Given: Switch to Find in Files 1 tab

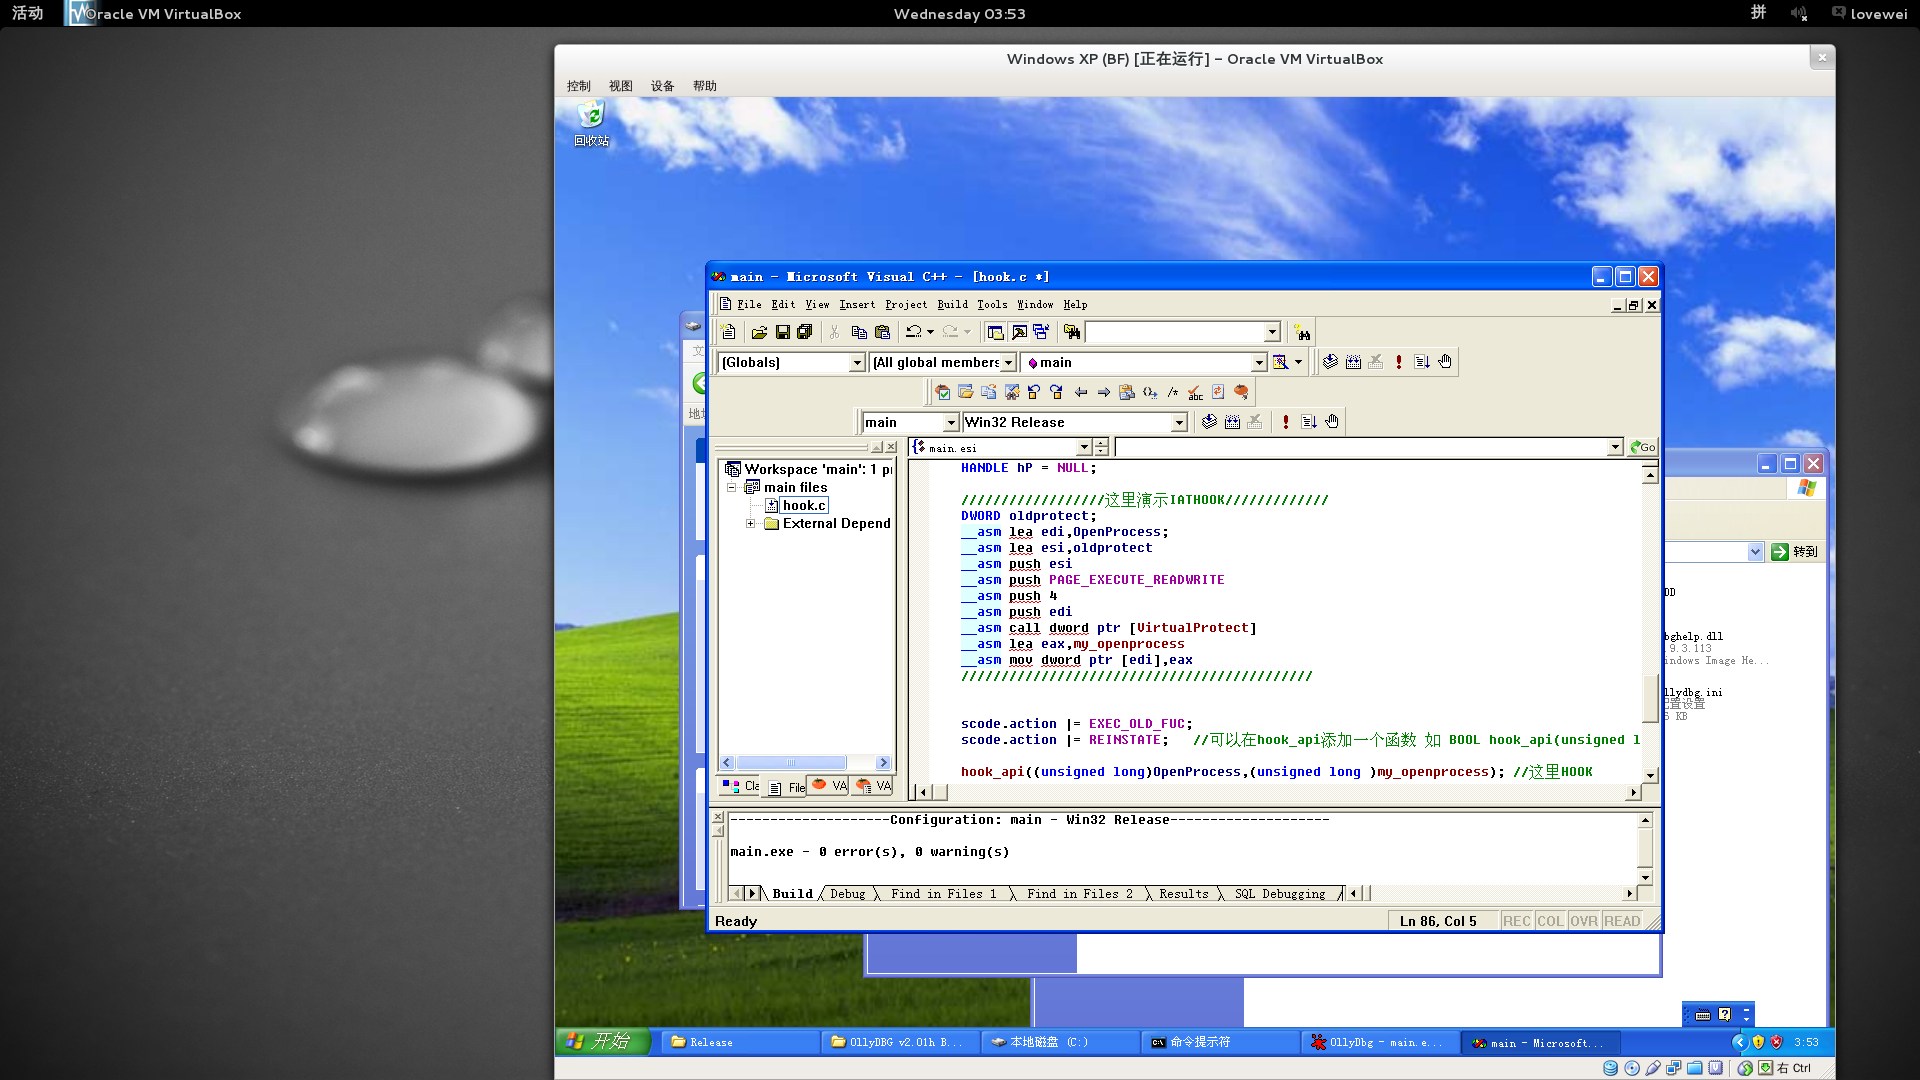Looking at the screenshot, I should (943, 894).
